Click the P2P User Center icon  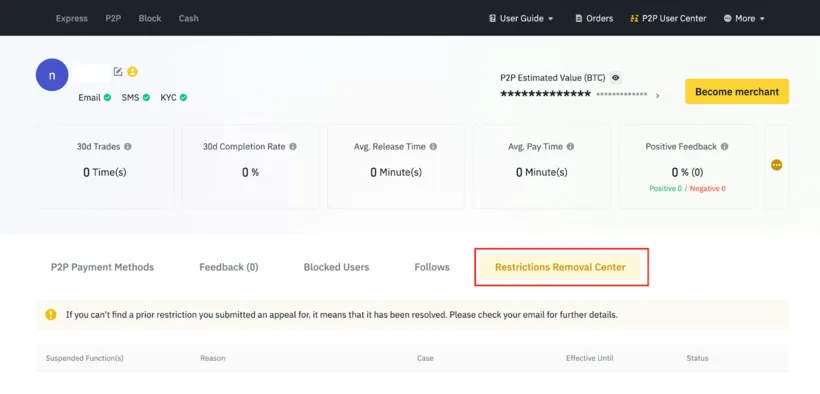click(x=634, y=18)
